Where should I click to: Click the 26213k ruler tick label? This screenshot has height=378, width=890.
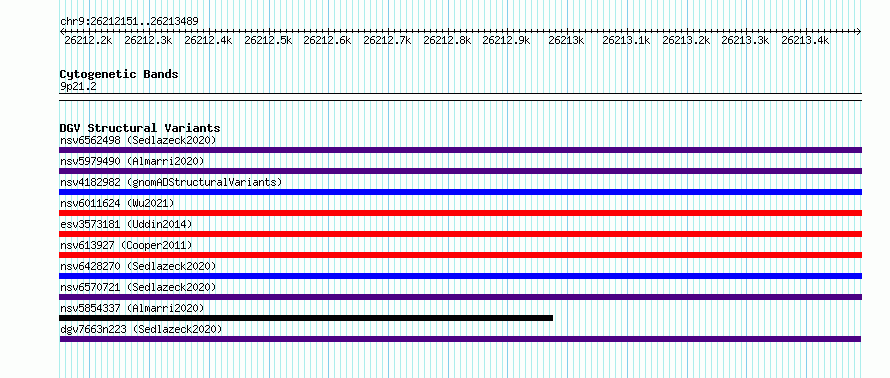566,40
